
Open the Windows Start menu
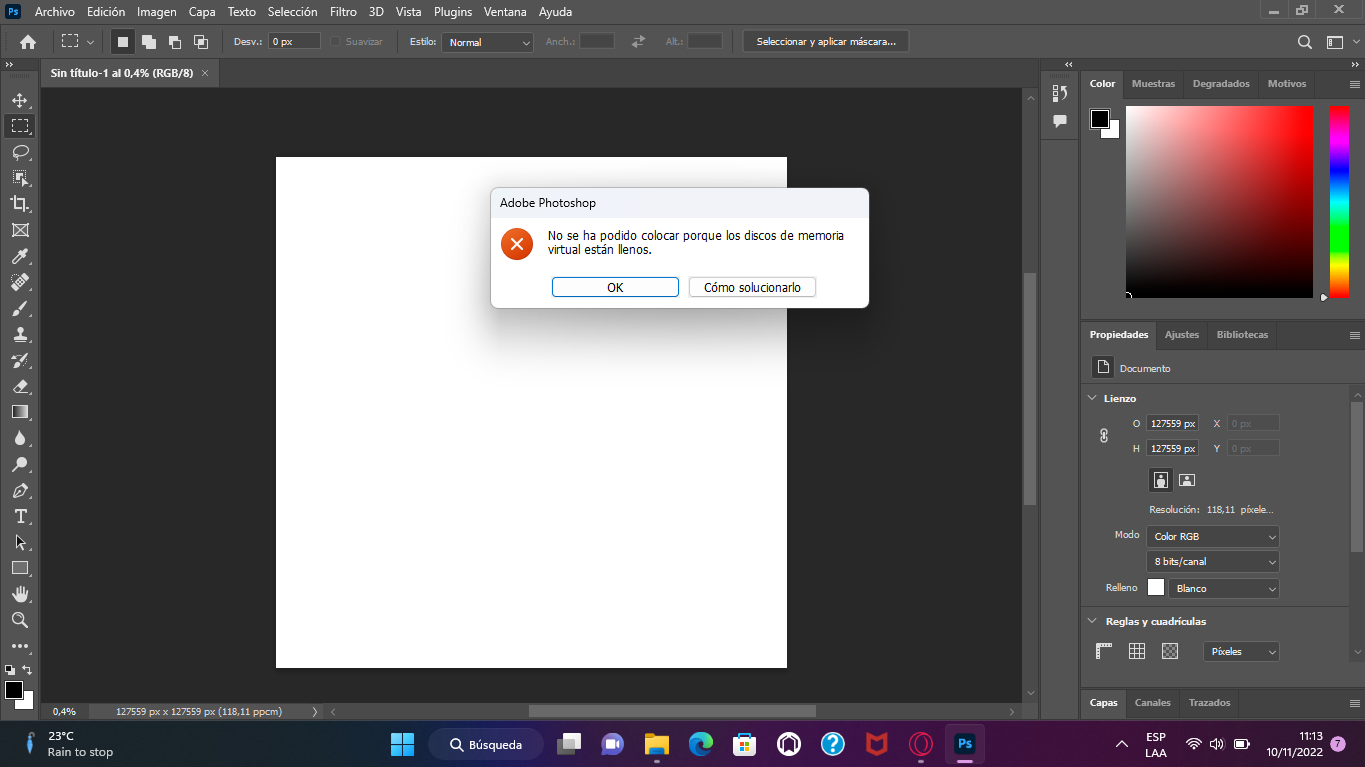402,744
